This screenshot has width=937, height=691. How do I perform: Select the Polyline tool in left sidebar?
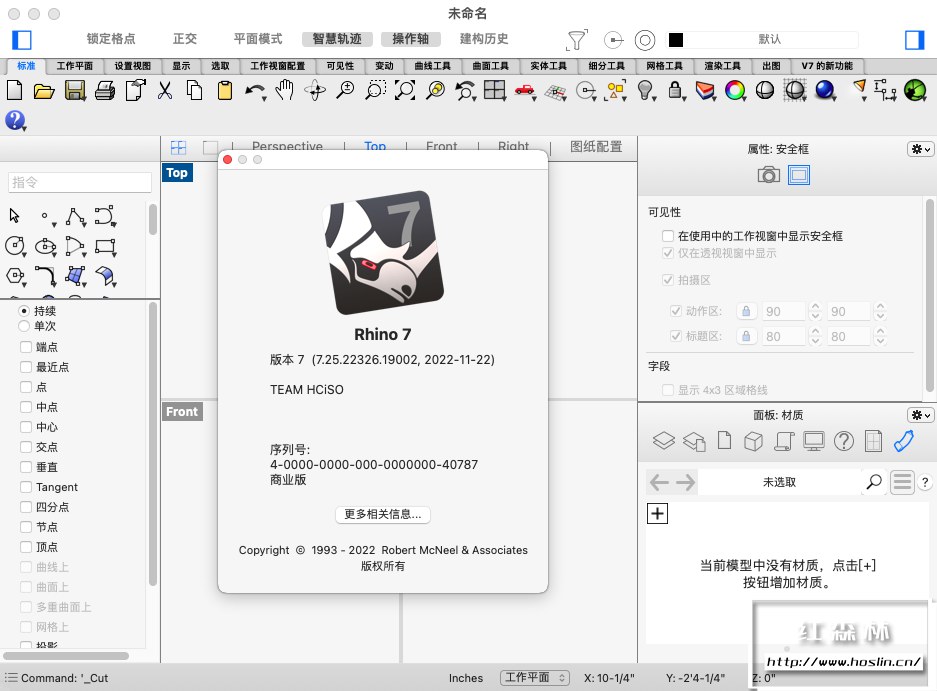click(75, 216)
